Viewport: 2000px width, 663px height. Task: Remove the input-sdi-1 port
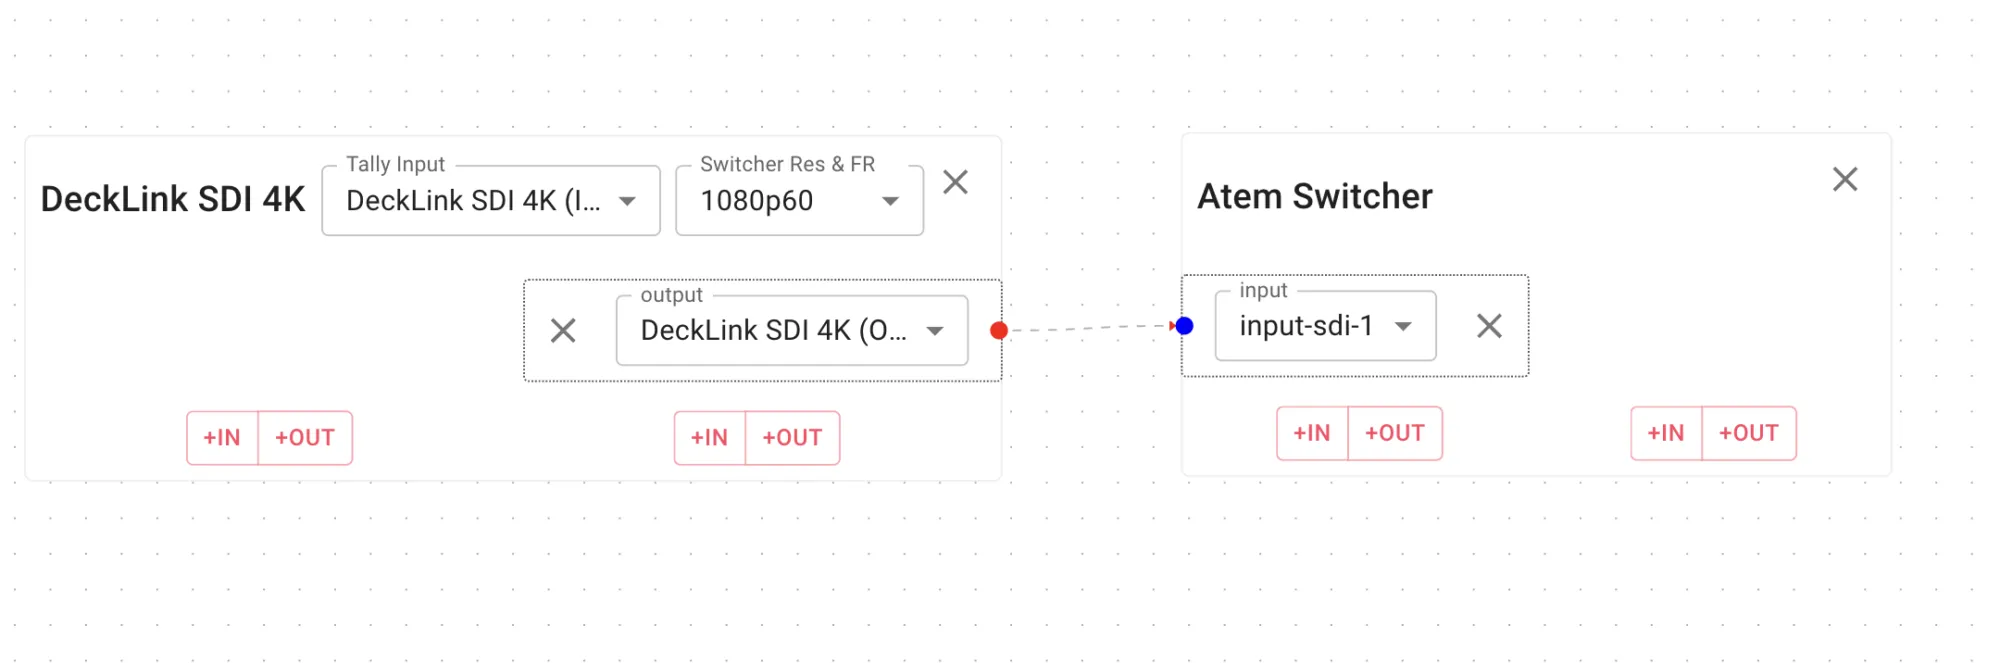coord(1489,325)
